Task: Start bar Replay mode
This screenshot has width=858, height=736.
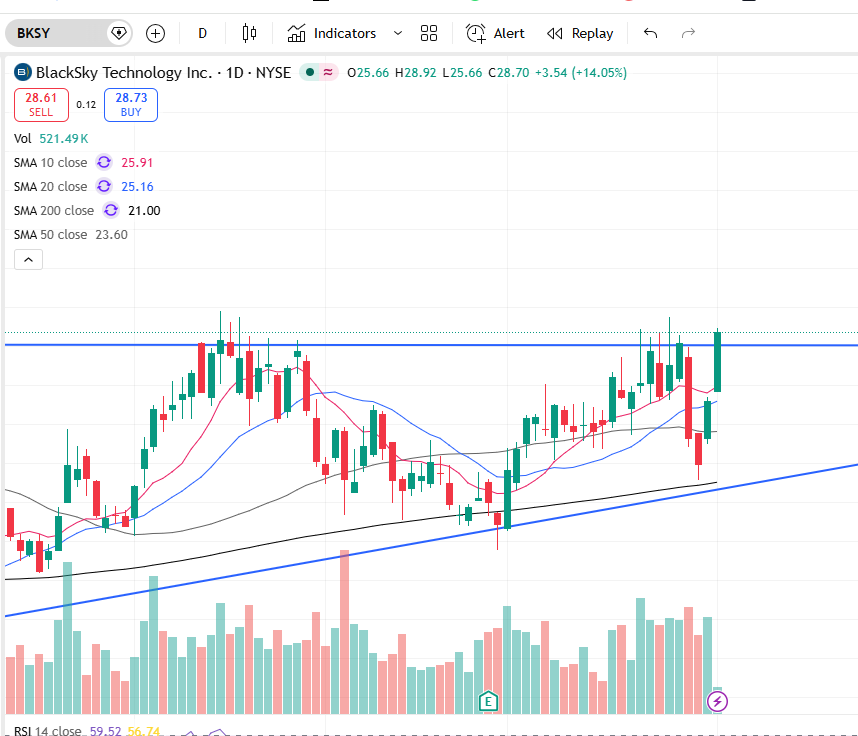Action: tap(579, 33)
